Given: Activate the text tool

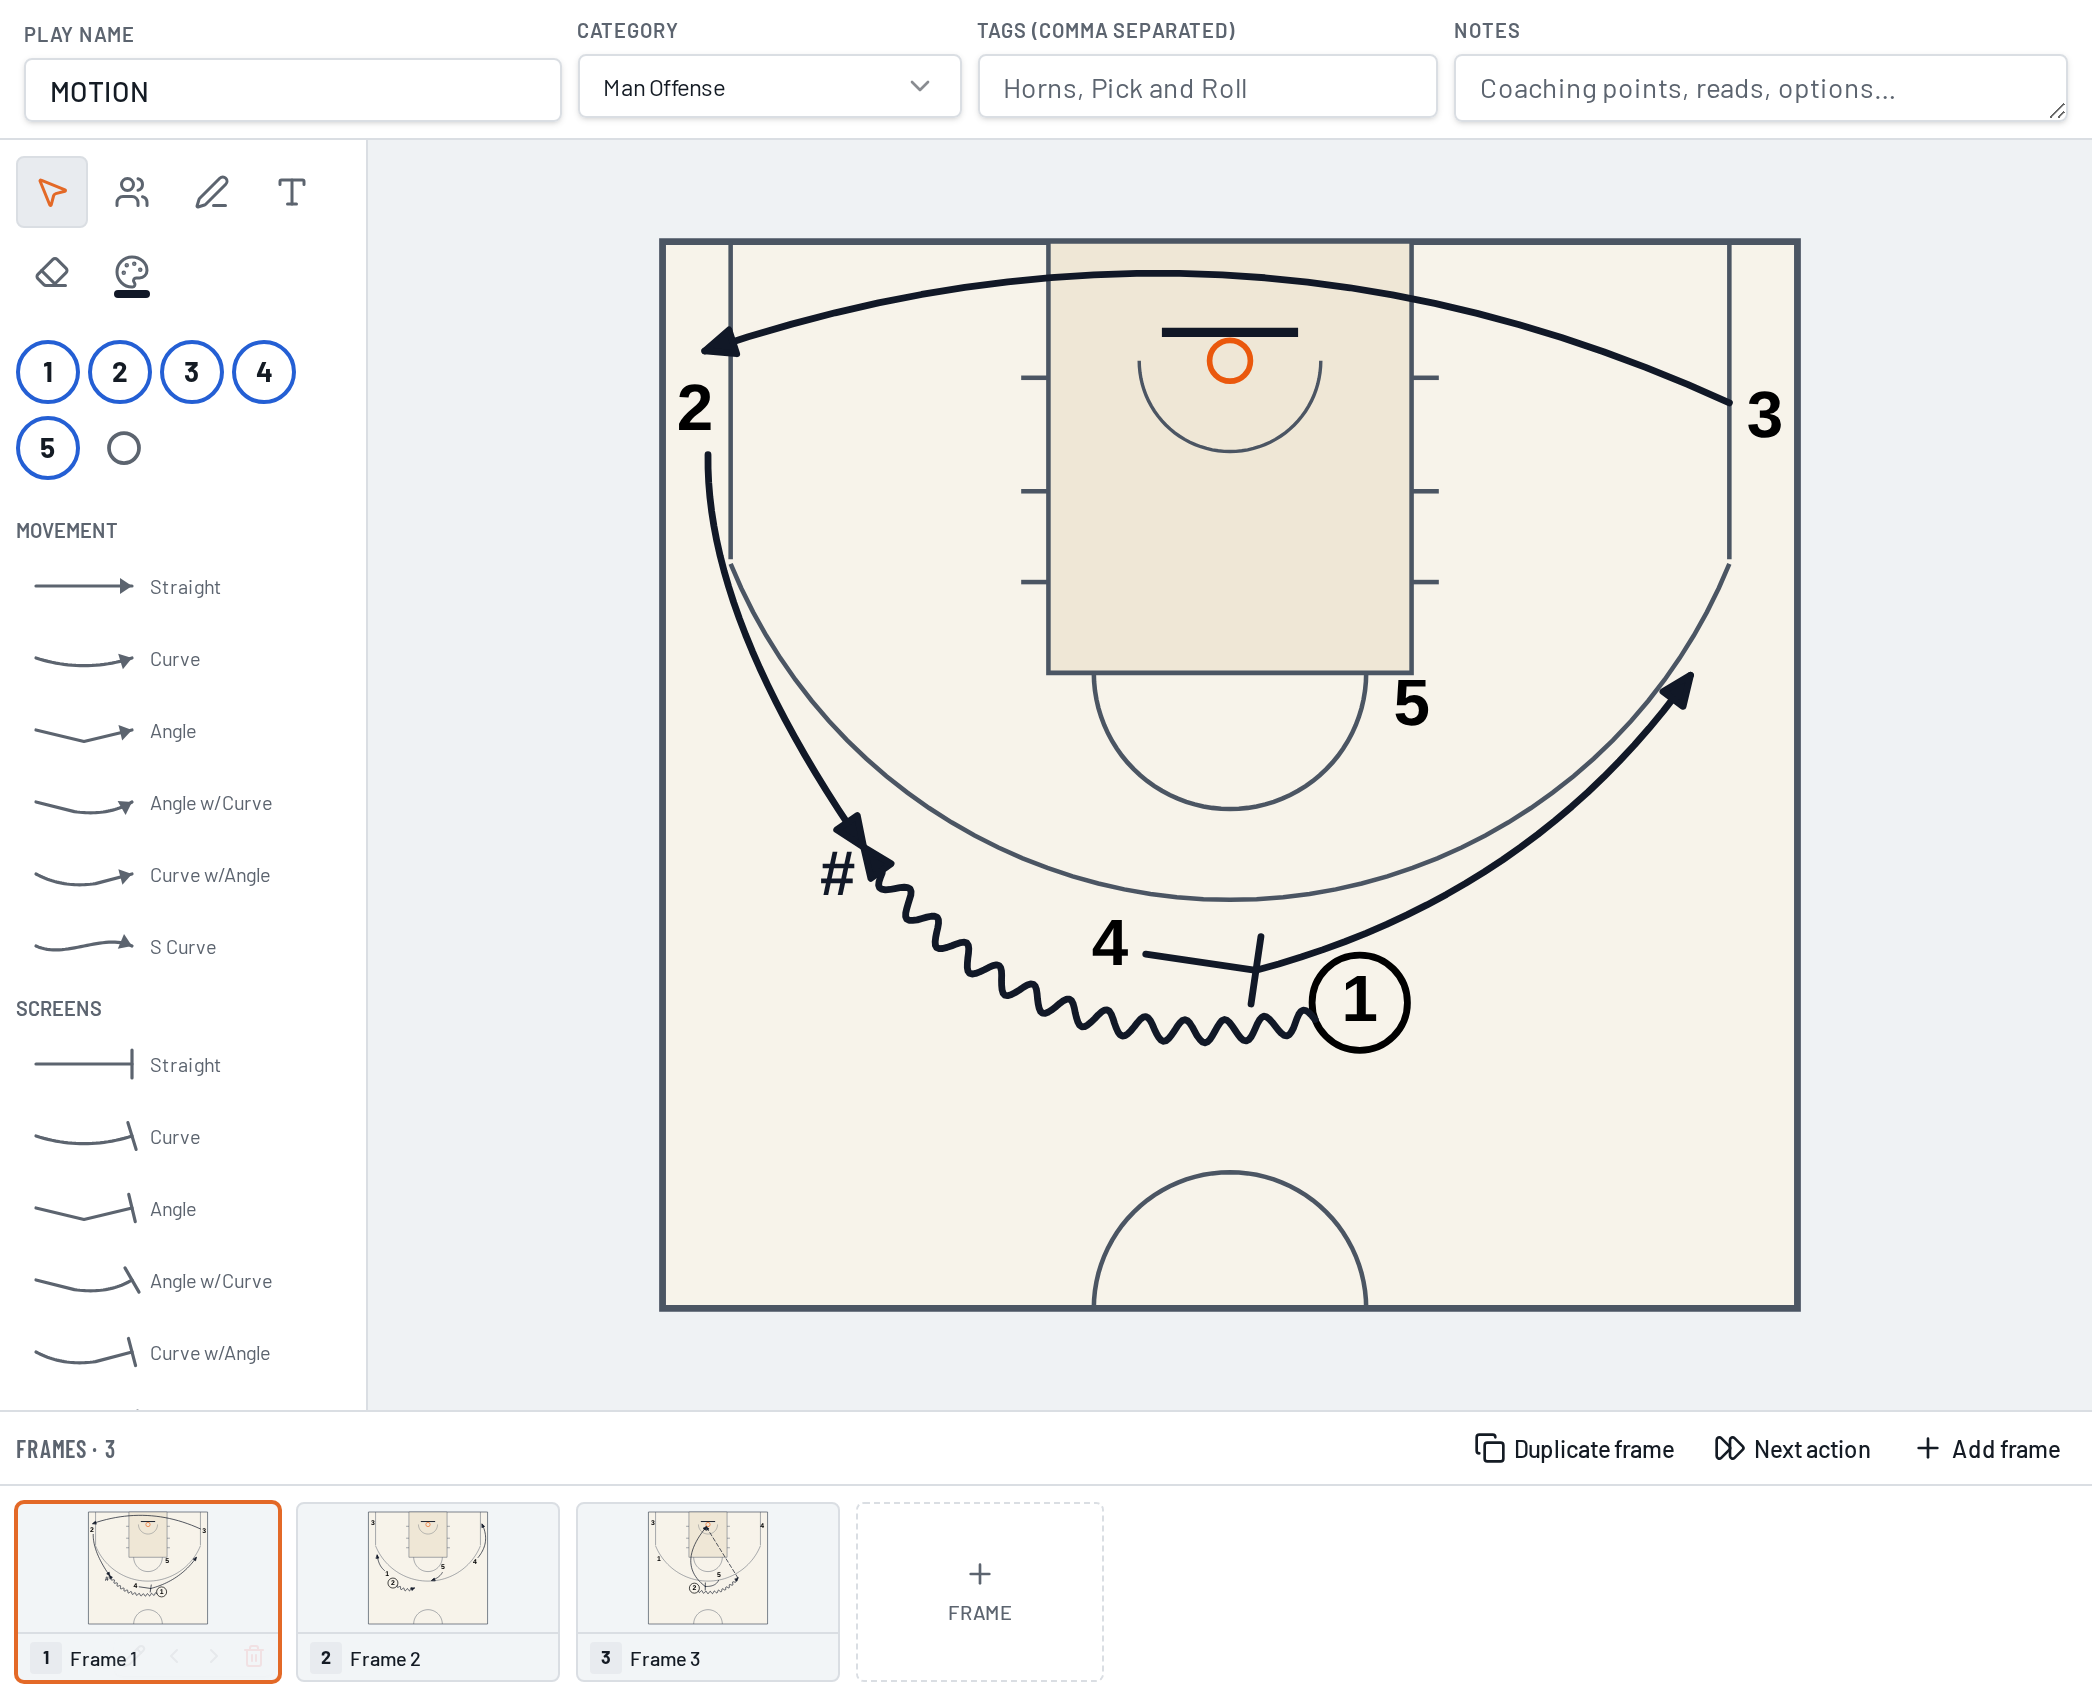Looking at the screenshot, I should 292,192.
